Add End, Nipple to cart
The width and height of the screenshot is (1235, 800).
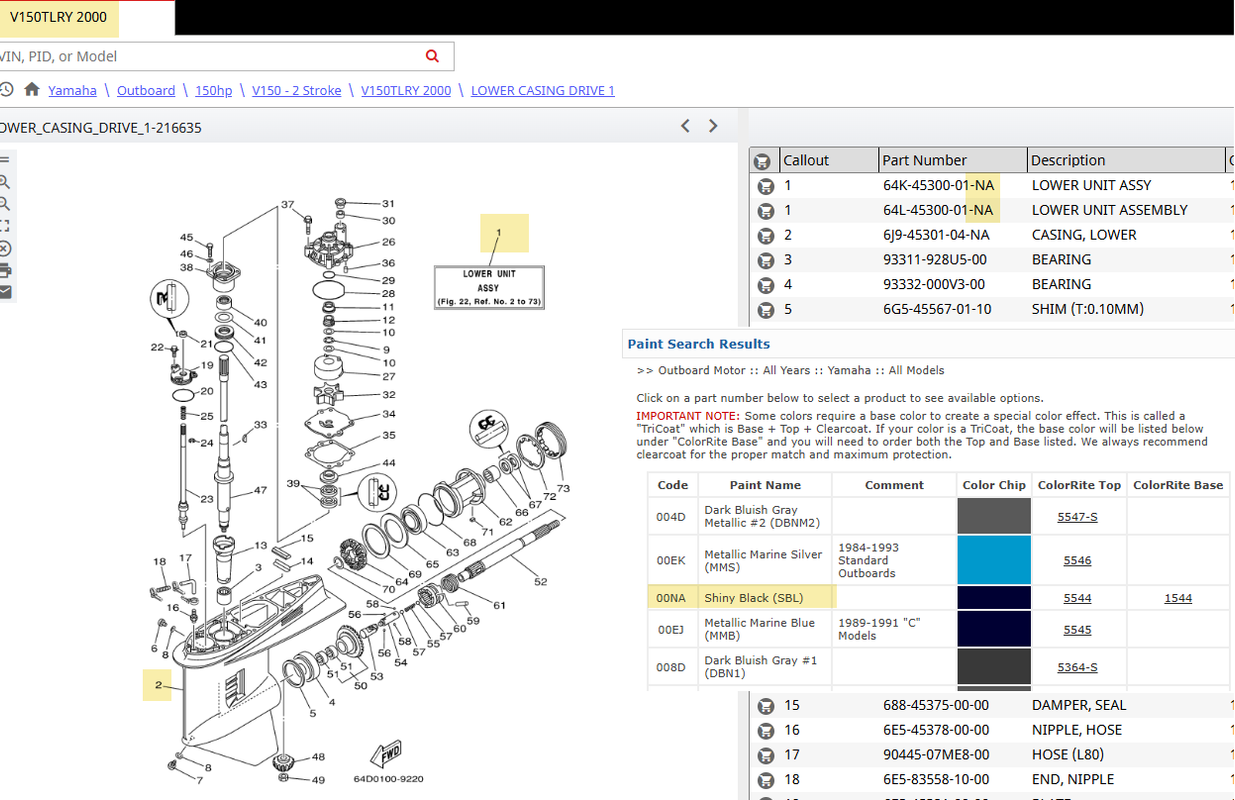(x=766, y=780)
